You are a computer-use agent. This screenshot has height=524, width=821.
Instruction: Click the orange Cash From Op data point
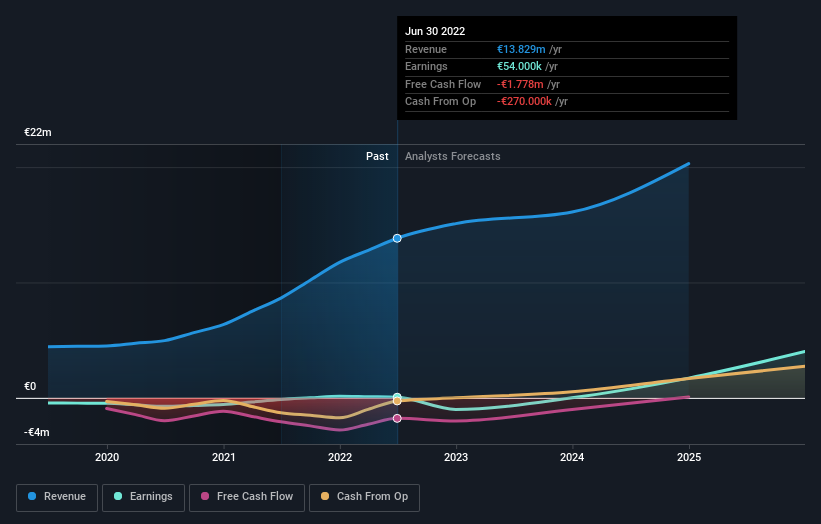click(x=397, y=401)
